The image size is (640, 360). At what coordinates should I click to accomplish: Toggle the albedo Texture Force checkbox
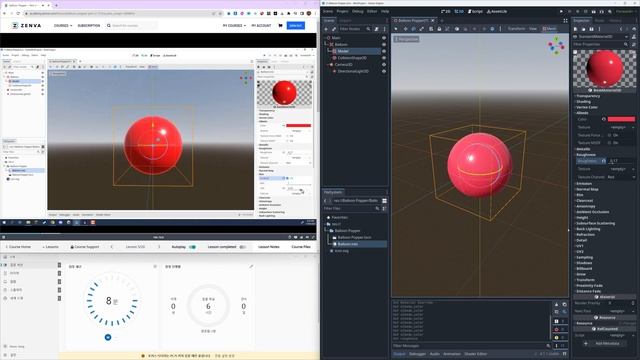pos(610,135)
